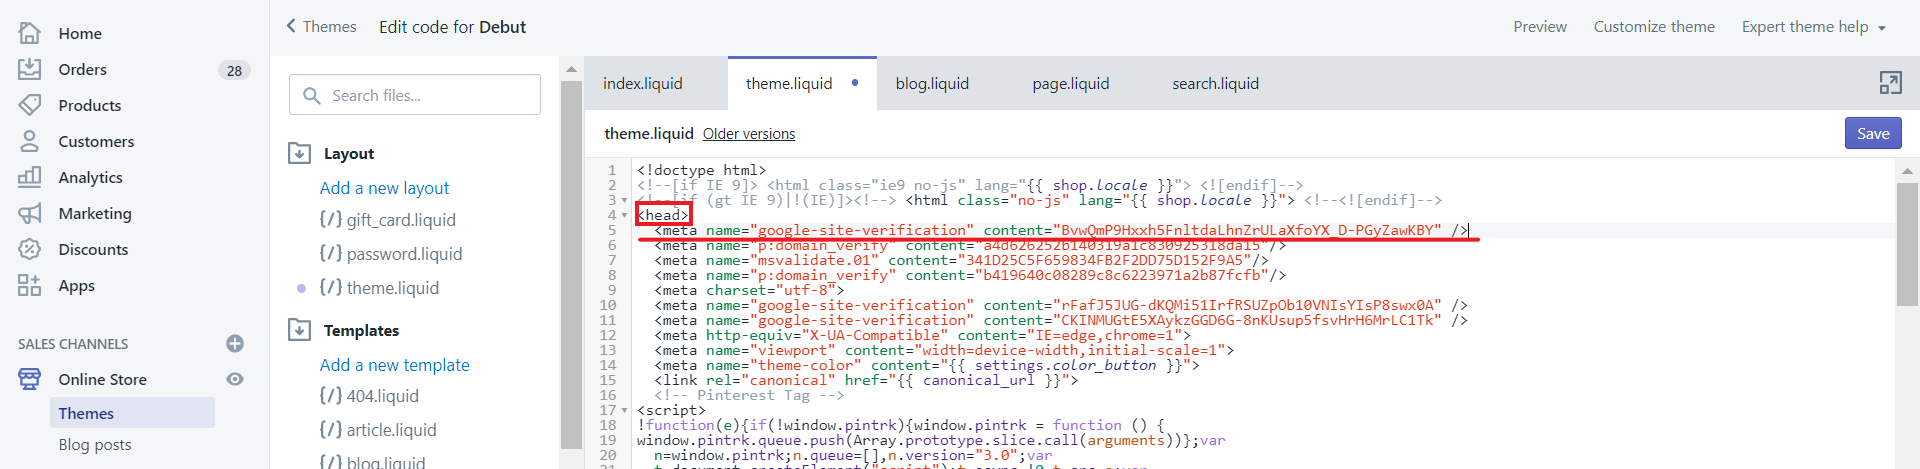Open theme.liquid in the file list

379,288
